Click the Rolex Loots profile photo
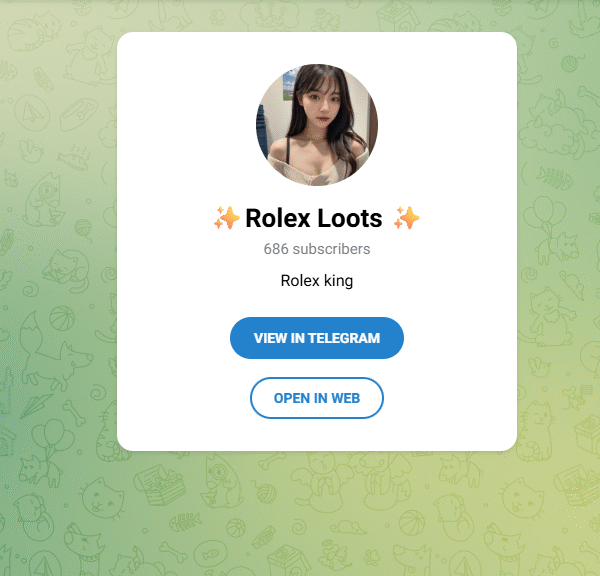 (x=316, y=124)
